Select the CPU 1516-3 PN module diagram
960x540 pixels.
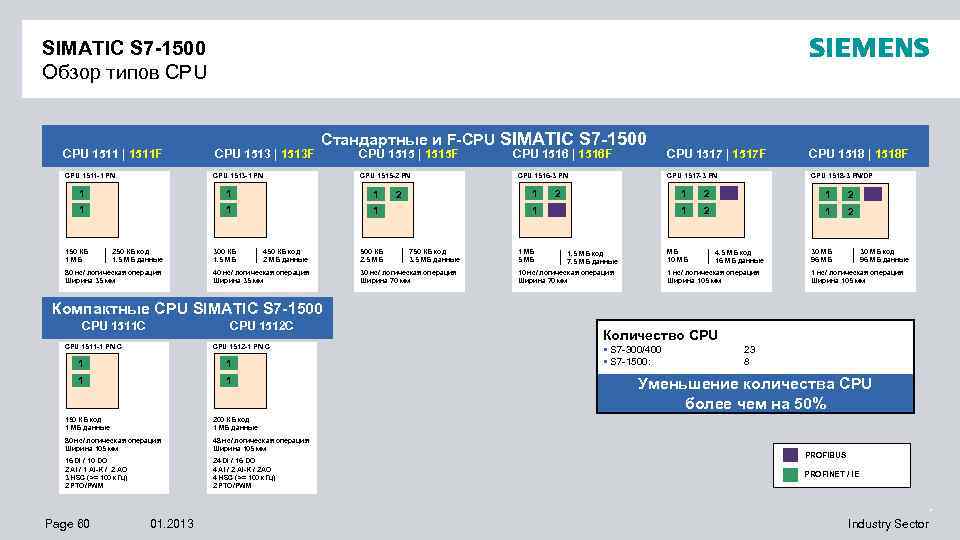point(545,210)
